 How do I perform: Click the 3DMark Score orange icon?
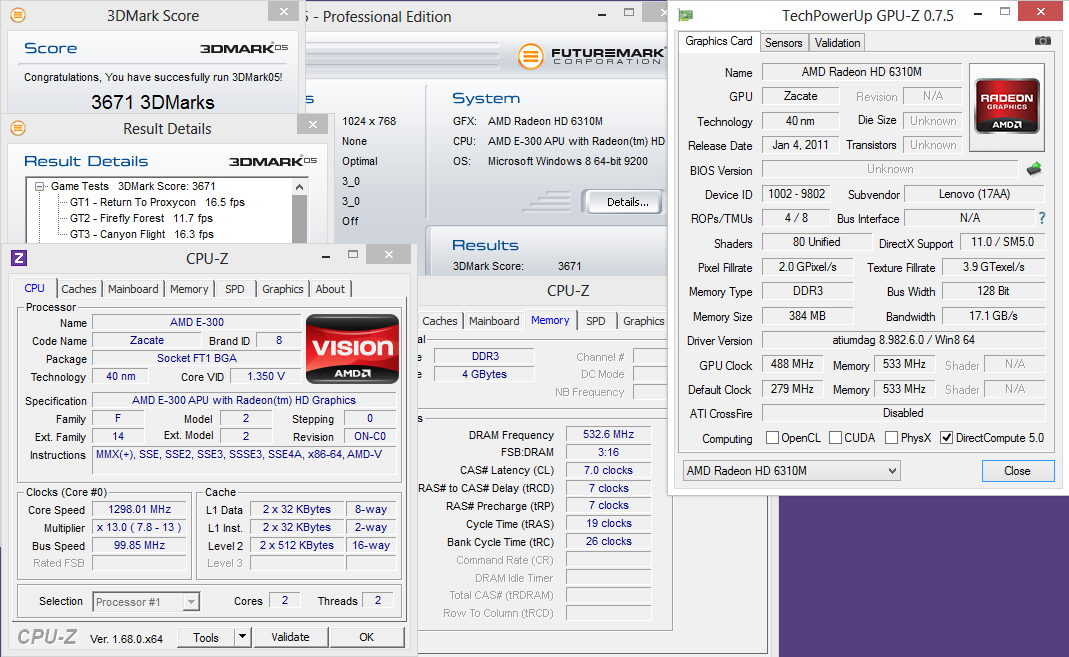pyautogui.click(x=18, y=14)
